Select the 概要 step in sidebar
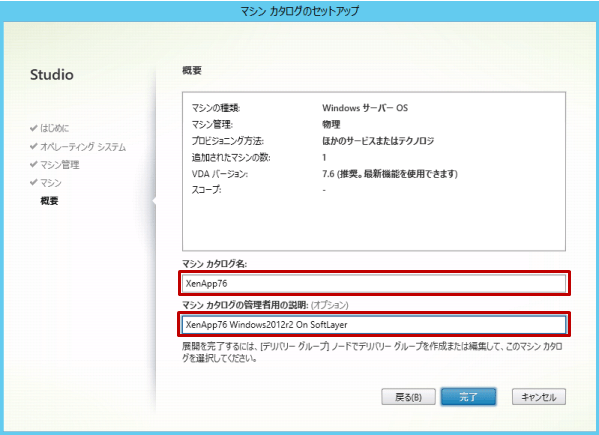The height and width of the screenshot is (435, 599). coord(49,201)
